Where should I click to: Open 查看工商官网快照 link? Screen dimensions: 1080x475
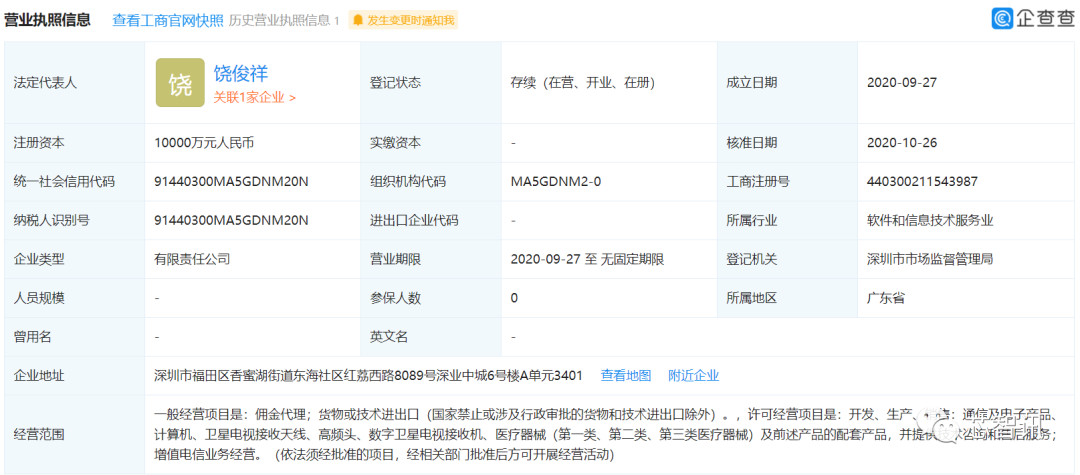click(x=165, y=20)
